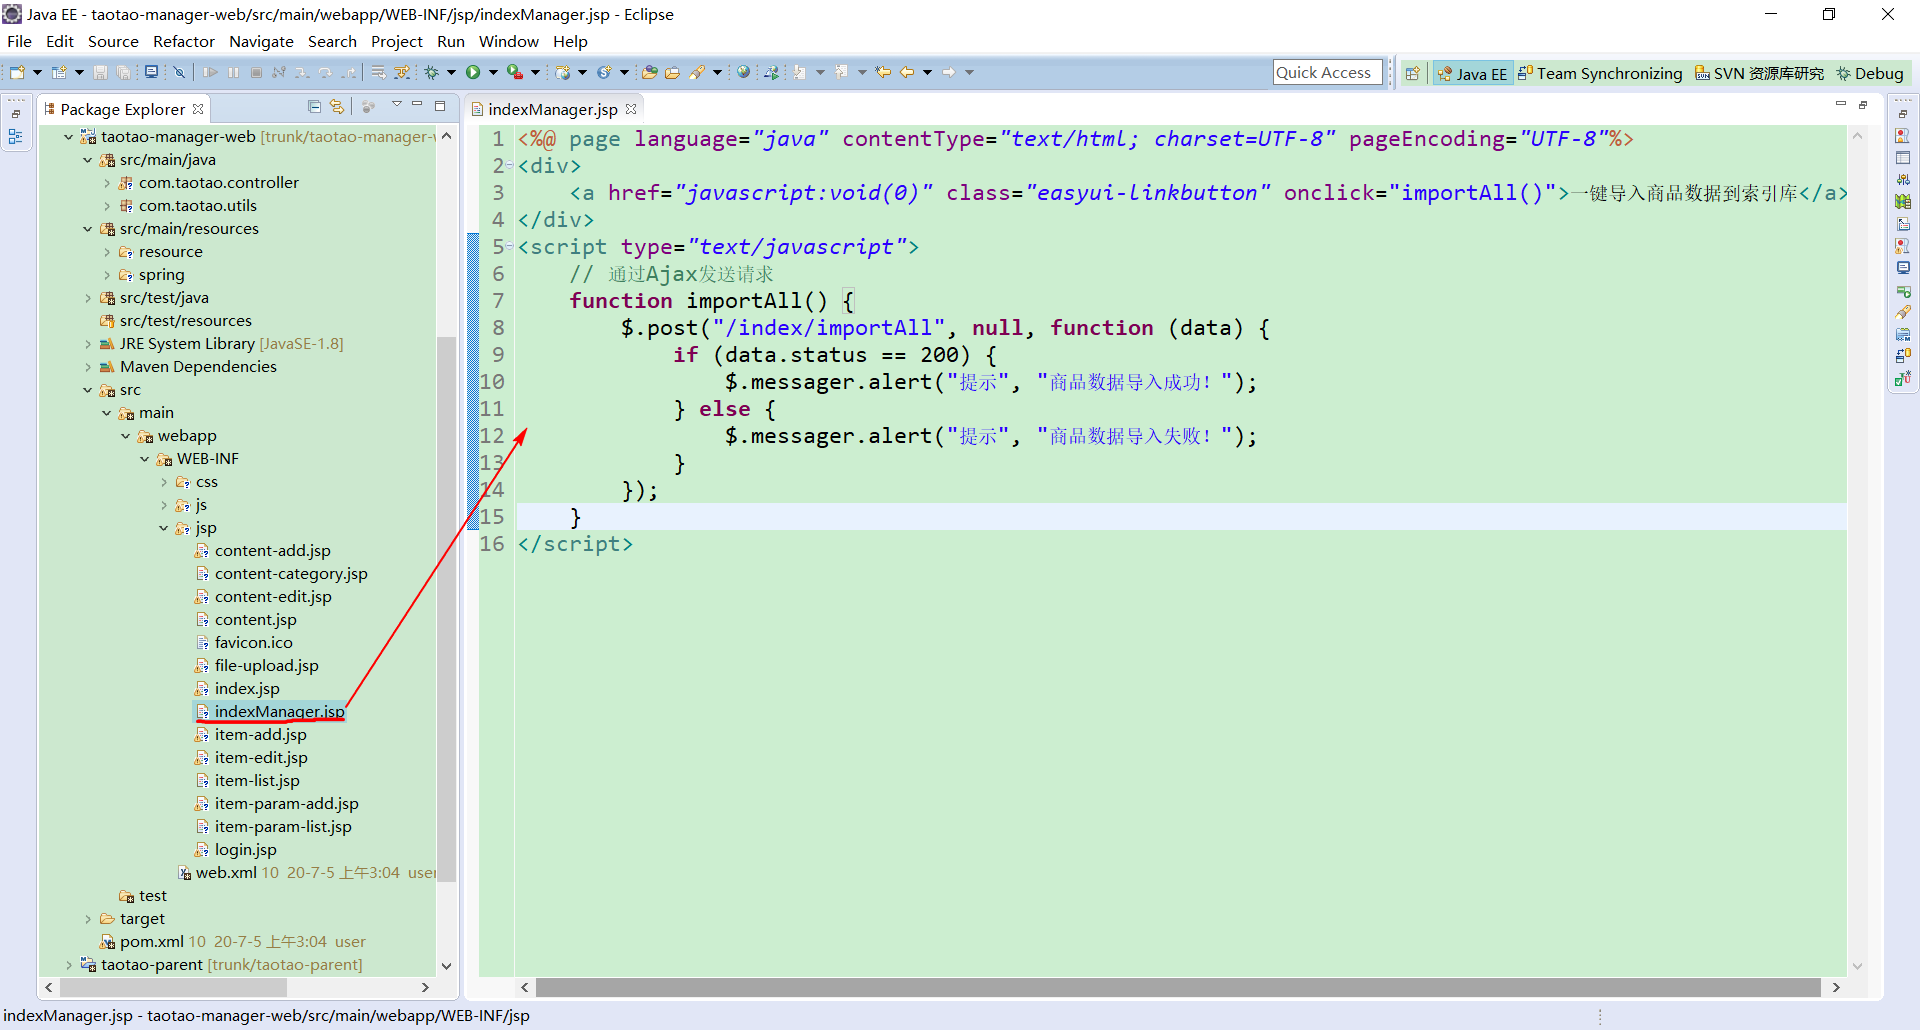Click the Step Over debug icon
Viewport: 1920px width, 1030px height.
tap(325, 72)
